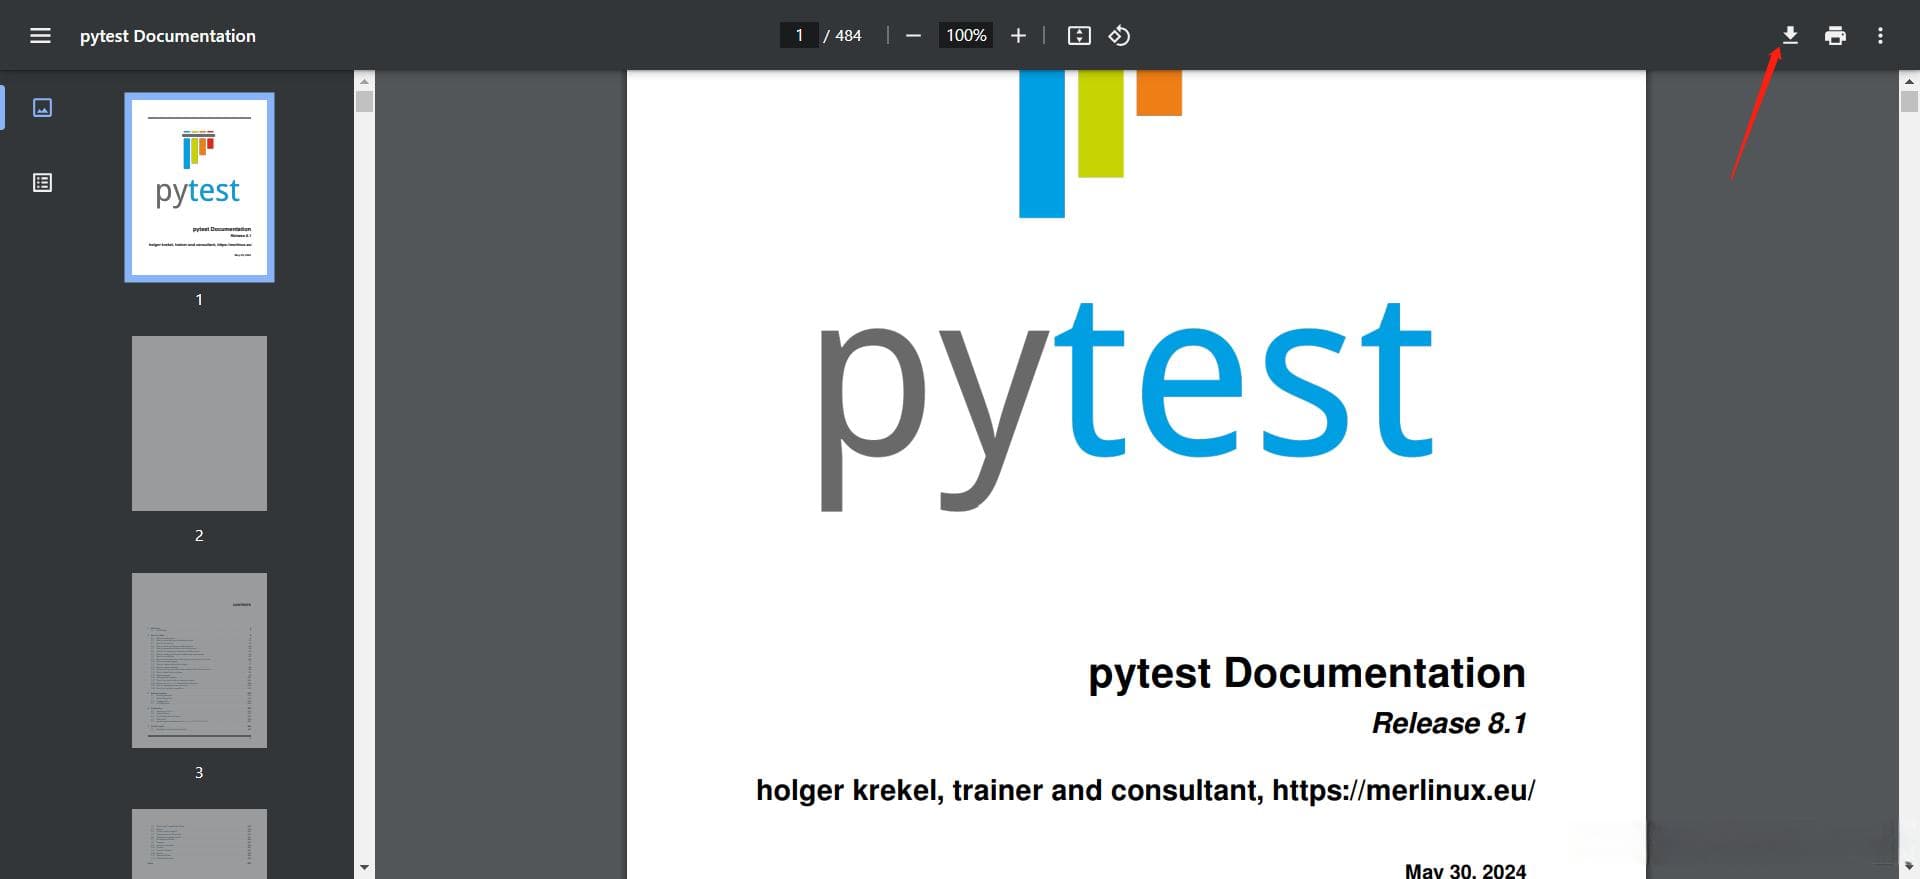The height and width of the screenshot is (879, 1920).
Task: Click the thumbnail panel scroll up arrow
Action: (x=364, y=80)
